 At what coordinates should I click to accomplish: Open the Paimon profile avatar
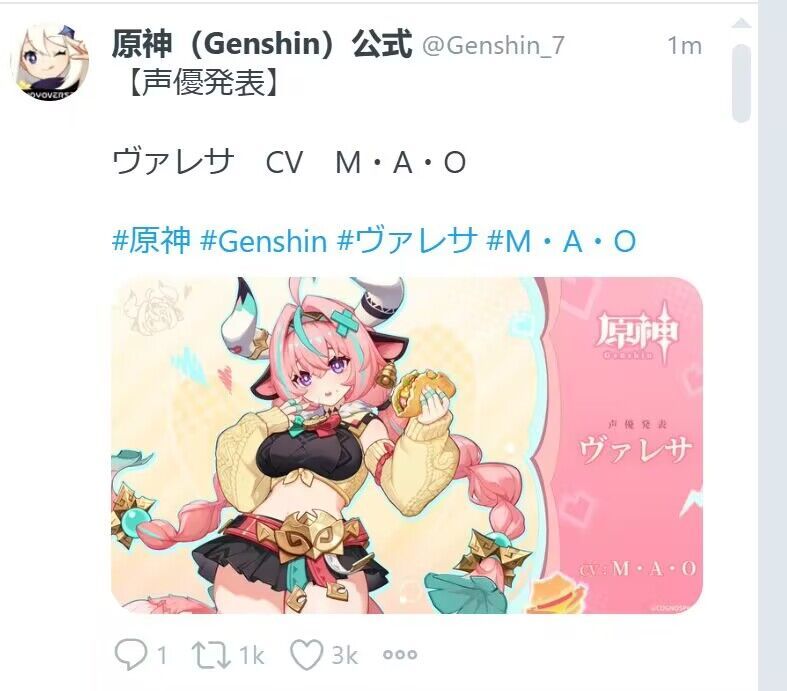49,61
